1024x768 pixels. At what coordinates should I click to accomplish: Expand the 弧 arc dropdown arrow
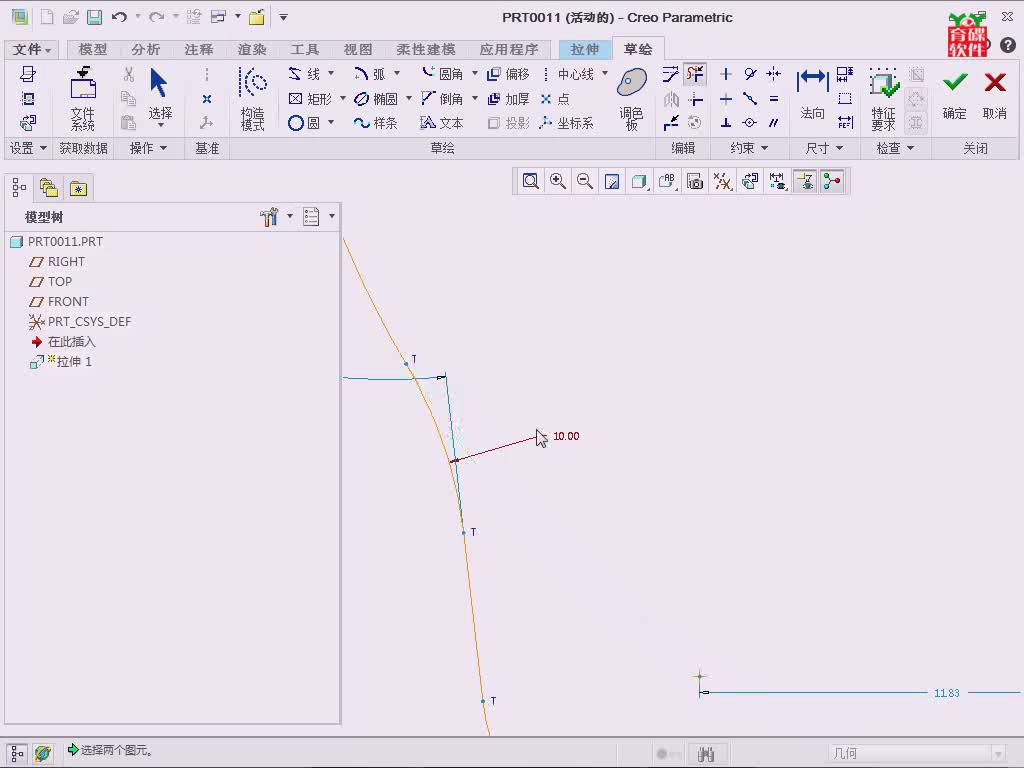[x=396, y=73]
